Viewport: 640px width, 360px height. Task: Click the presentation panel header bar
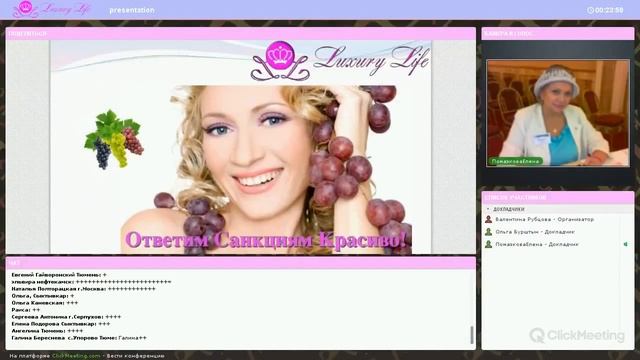point(240,33)
